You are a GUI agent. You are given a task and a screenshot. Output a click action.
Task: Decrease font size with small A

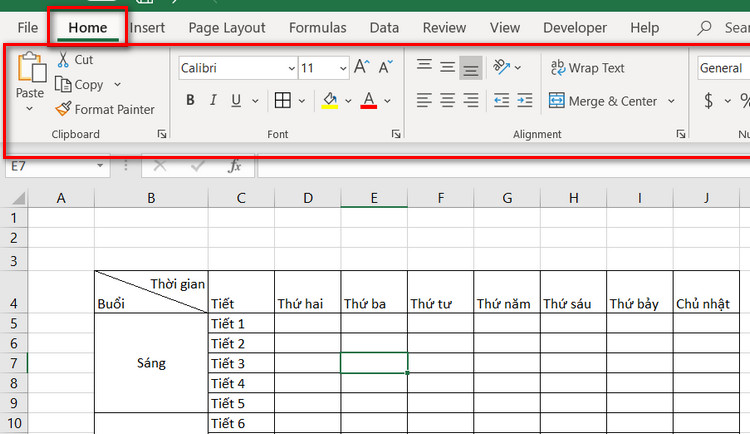click(386, 67)
